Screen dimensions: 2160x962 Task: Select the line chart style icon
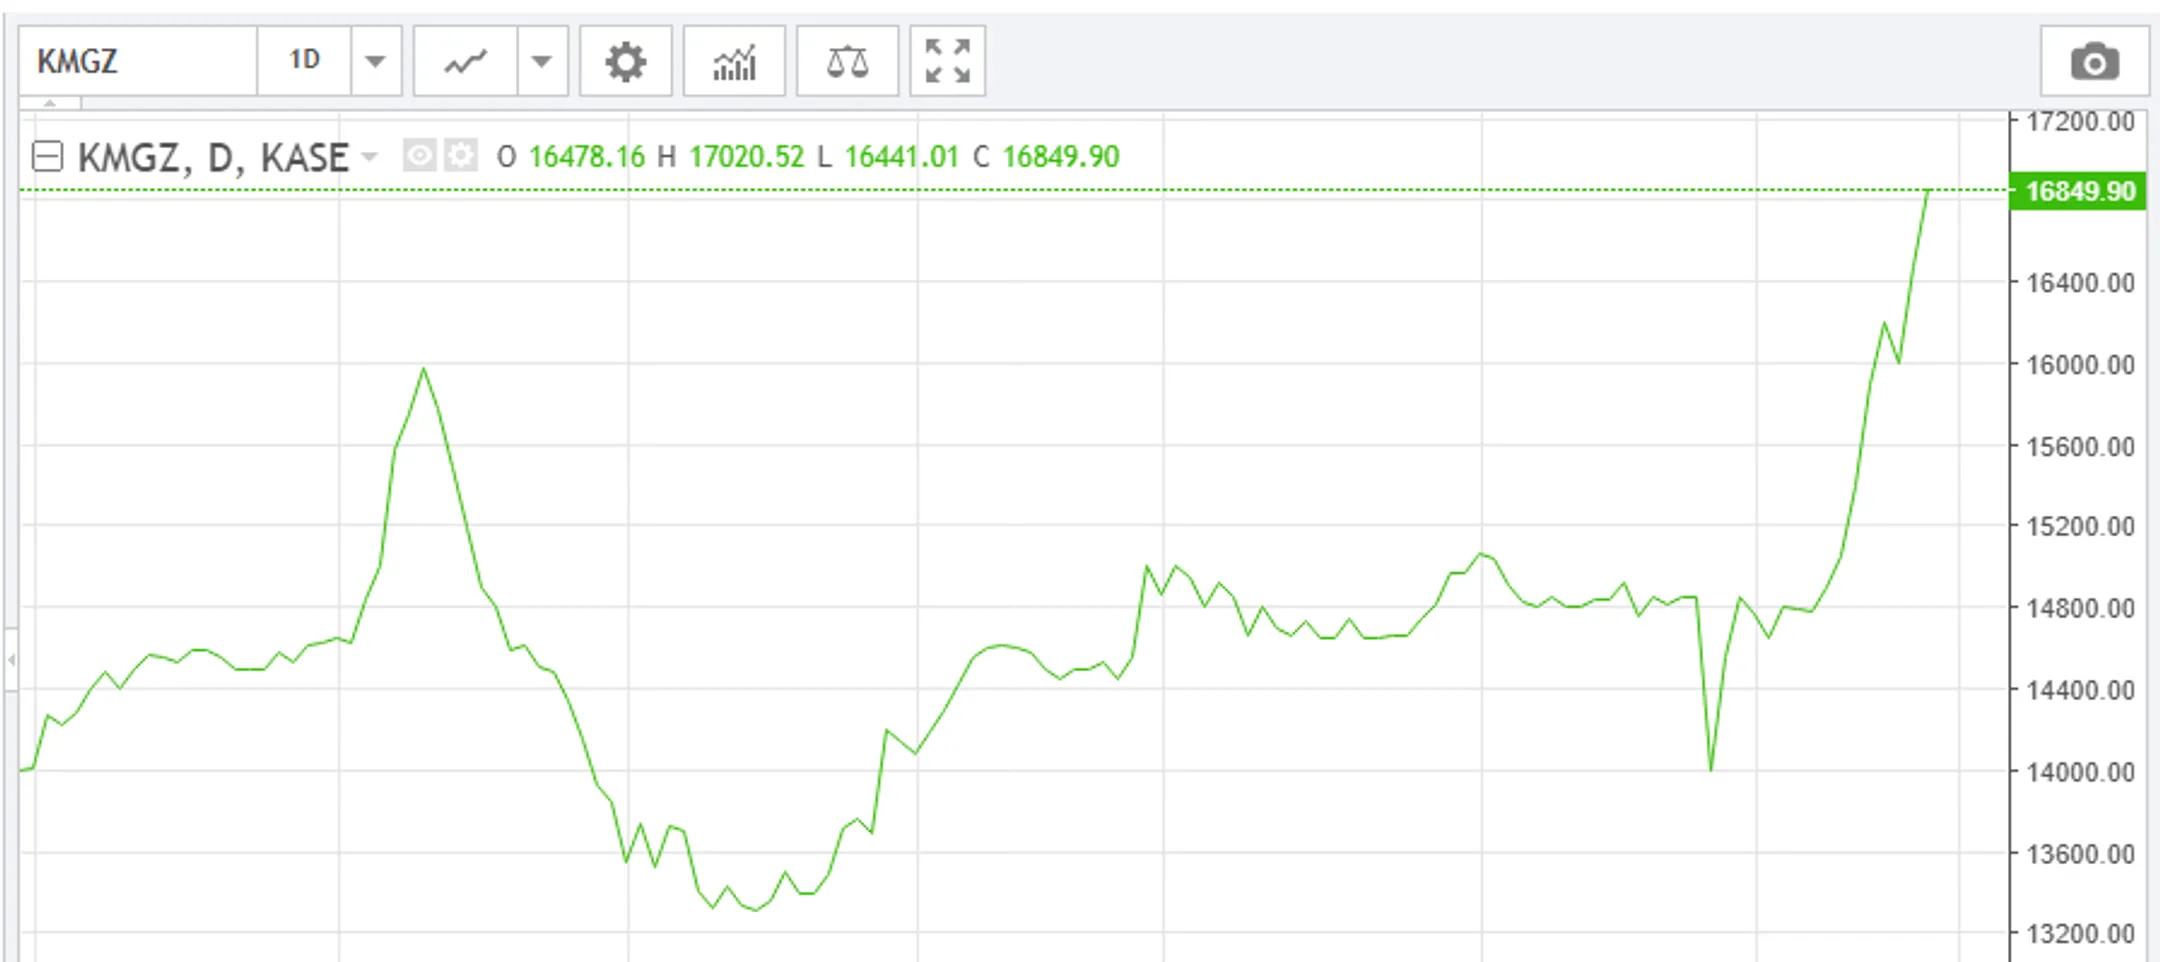pos(465,62)
